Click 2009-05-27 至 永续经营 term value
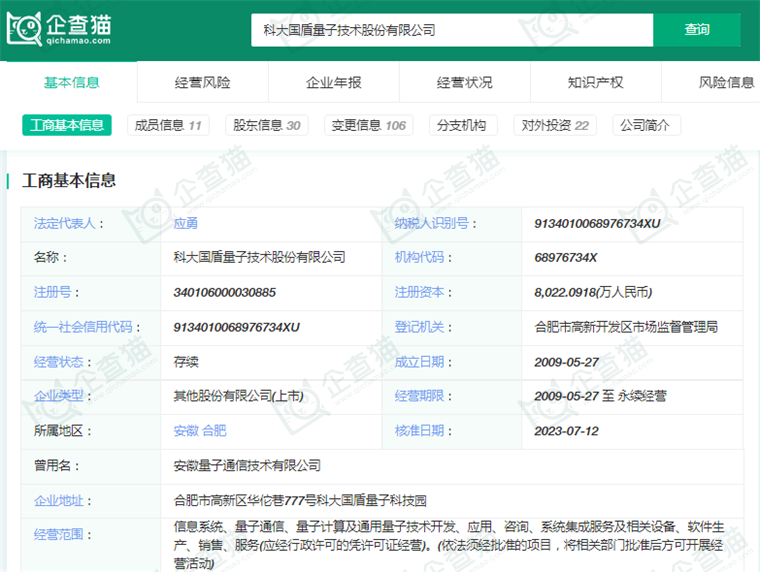This screenshot has width=760, height=572. [600, 396]
